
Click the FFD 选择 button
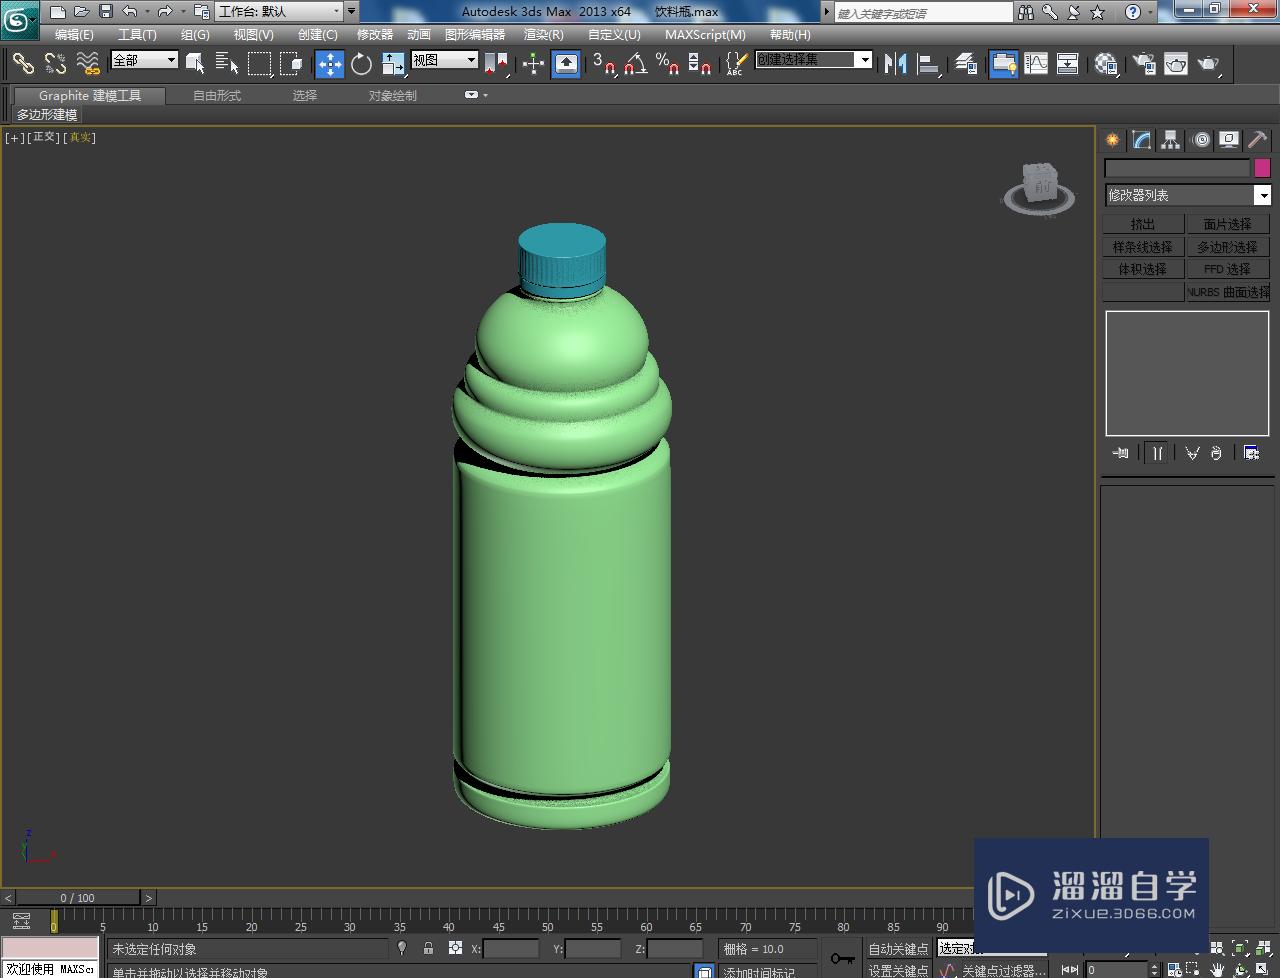(x=1227, y=269)
